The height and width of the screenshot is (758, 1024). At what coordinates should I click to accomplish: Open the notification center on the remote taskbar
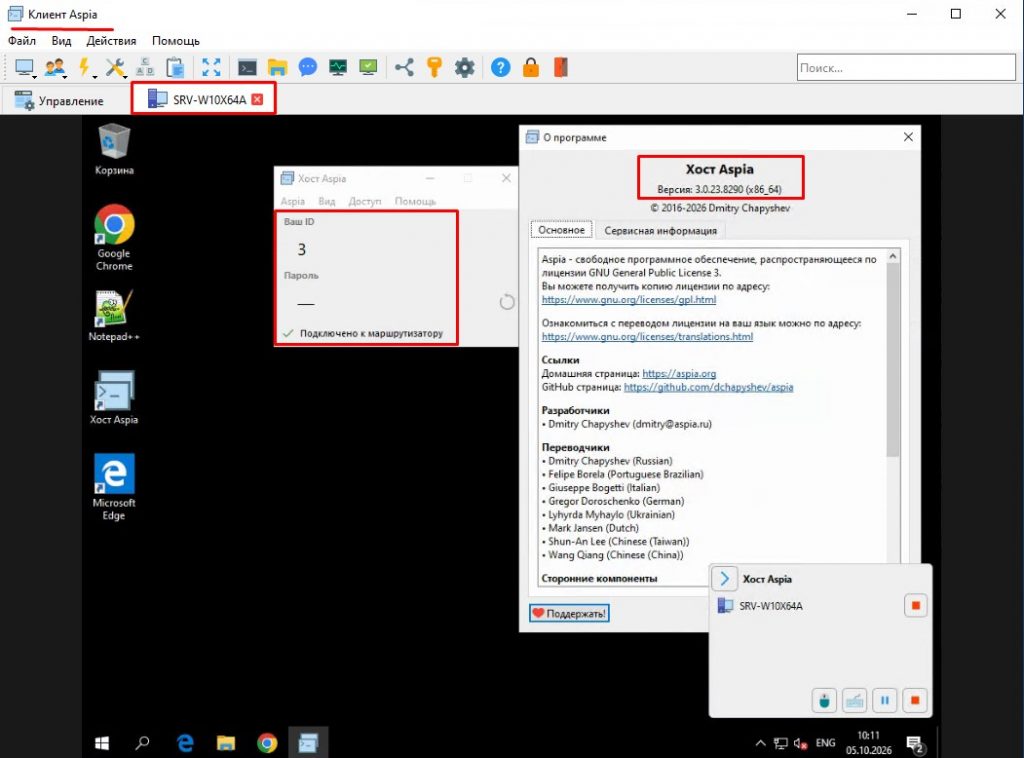point(915,744)
